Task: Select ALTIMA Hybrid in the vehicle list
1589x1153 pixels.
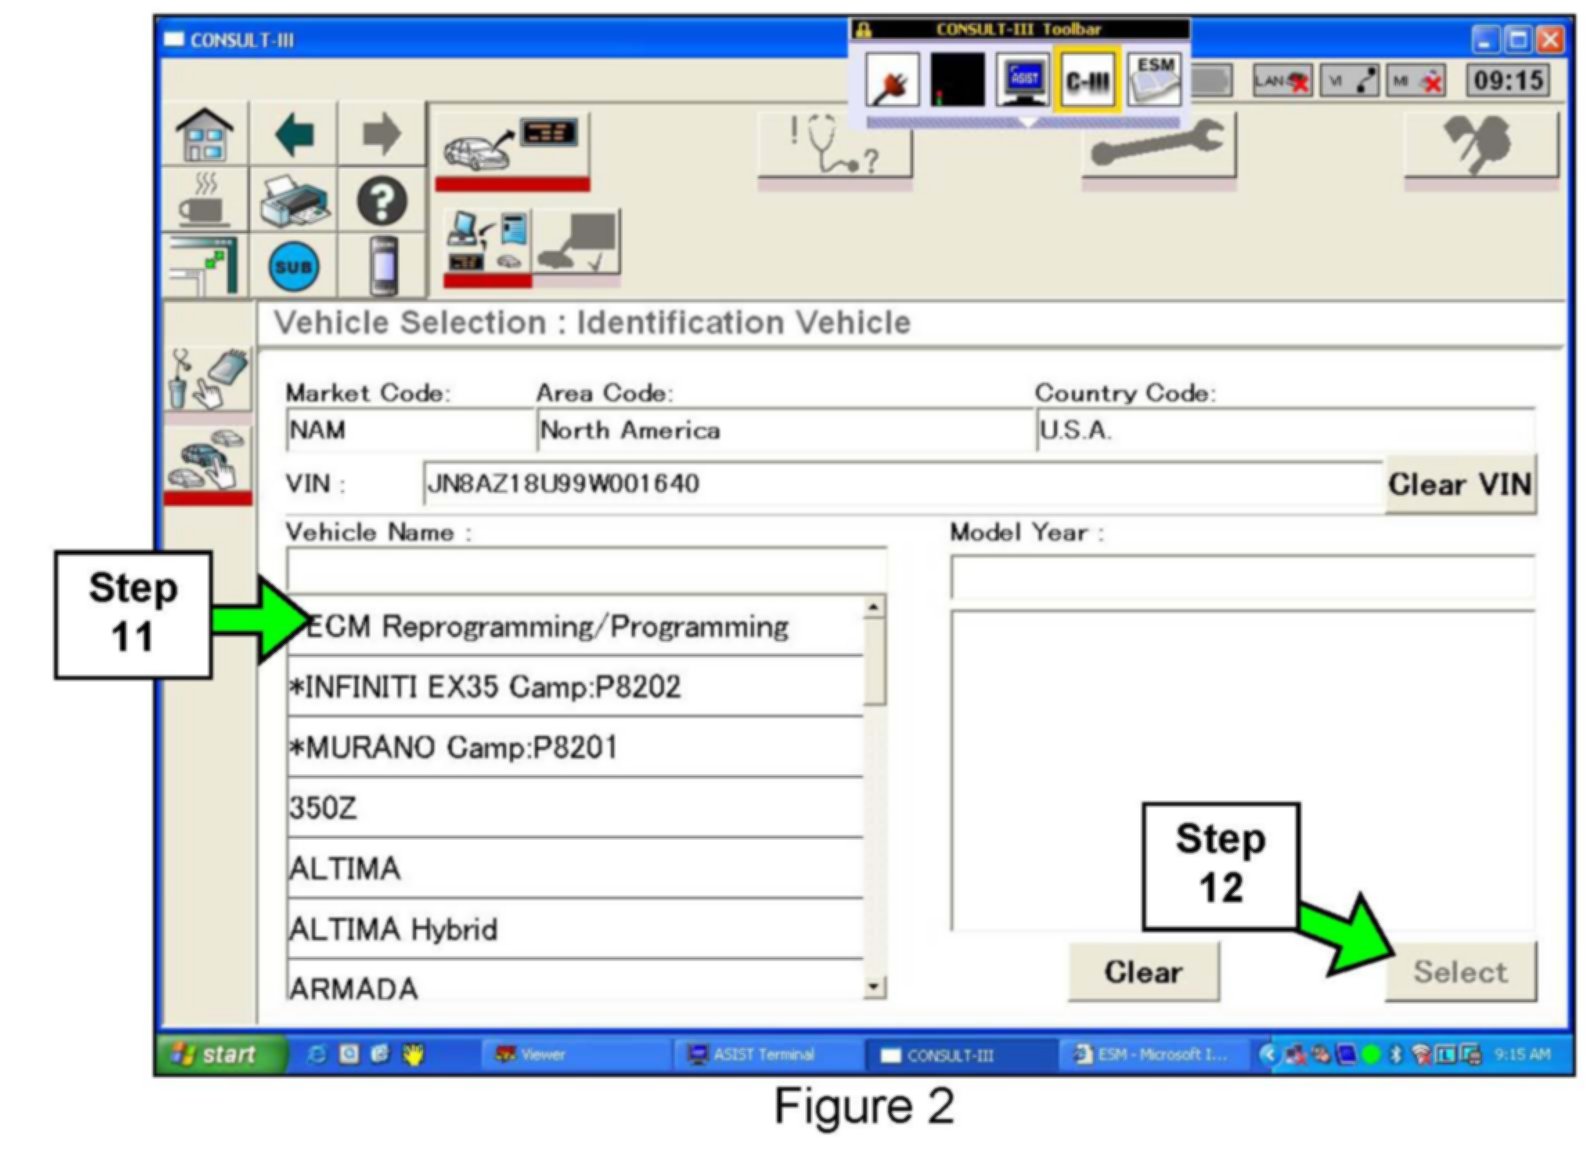Action: click(x=575, y=929)
